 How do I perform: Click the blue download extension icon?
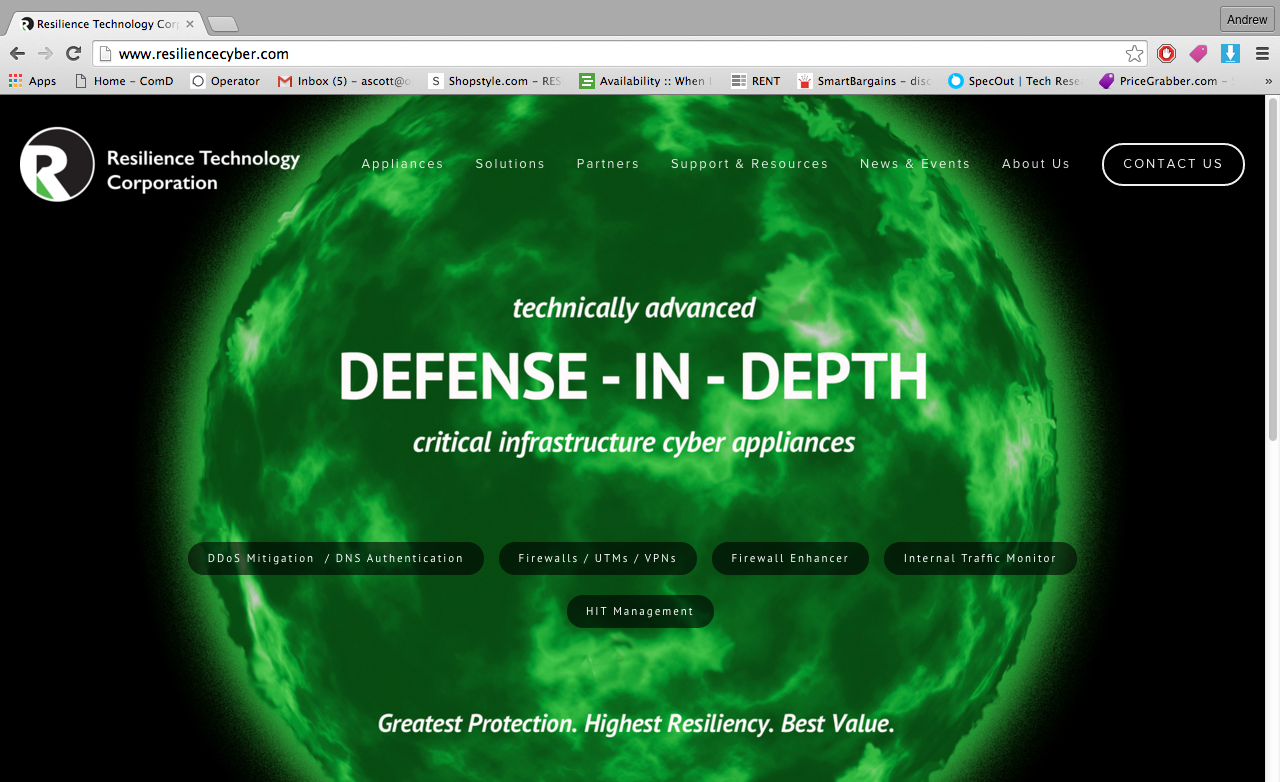click(x=1230, y=54)
